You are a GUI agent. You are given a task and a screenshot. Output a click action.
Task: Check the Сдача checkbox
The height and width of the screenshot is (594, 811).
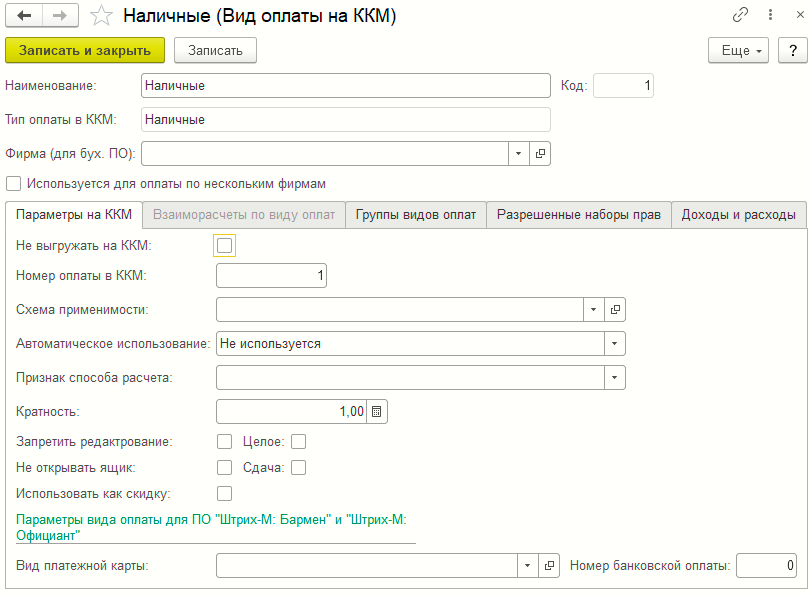(x=298, y=467)
